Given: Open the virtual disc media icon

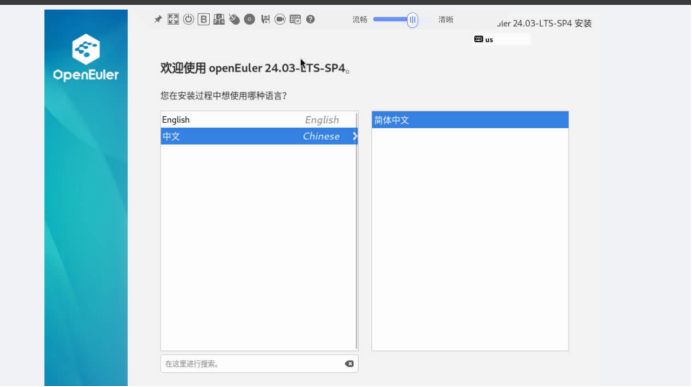Looking at the screenshot, I should click(249, 19).
